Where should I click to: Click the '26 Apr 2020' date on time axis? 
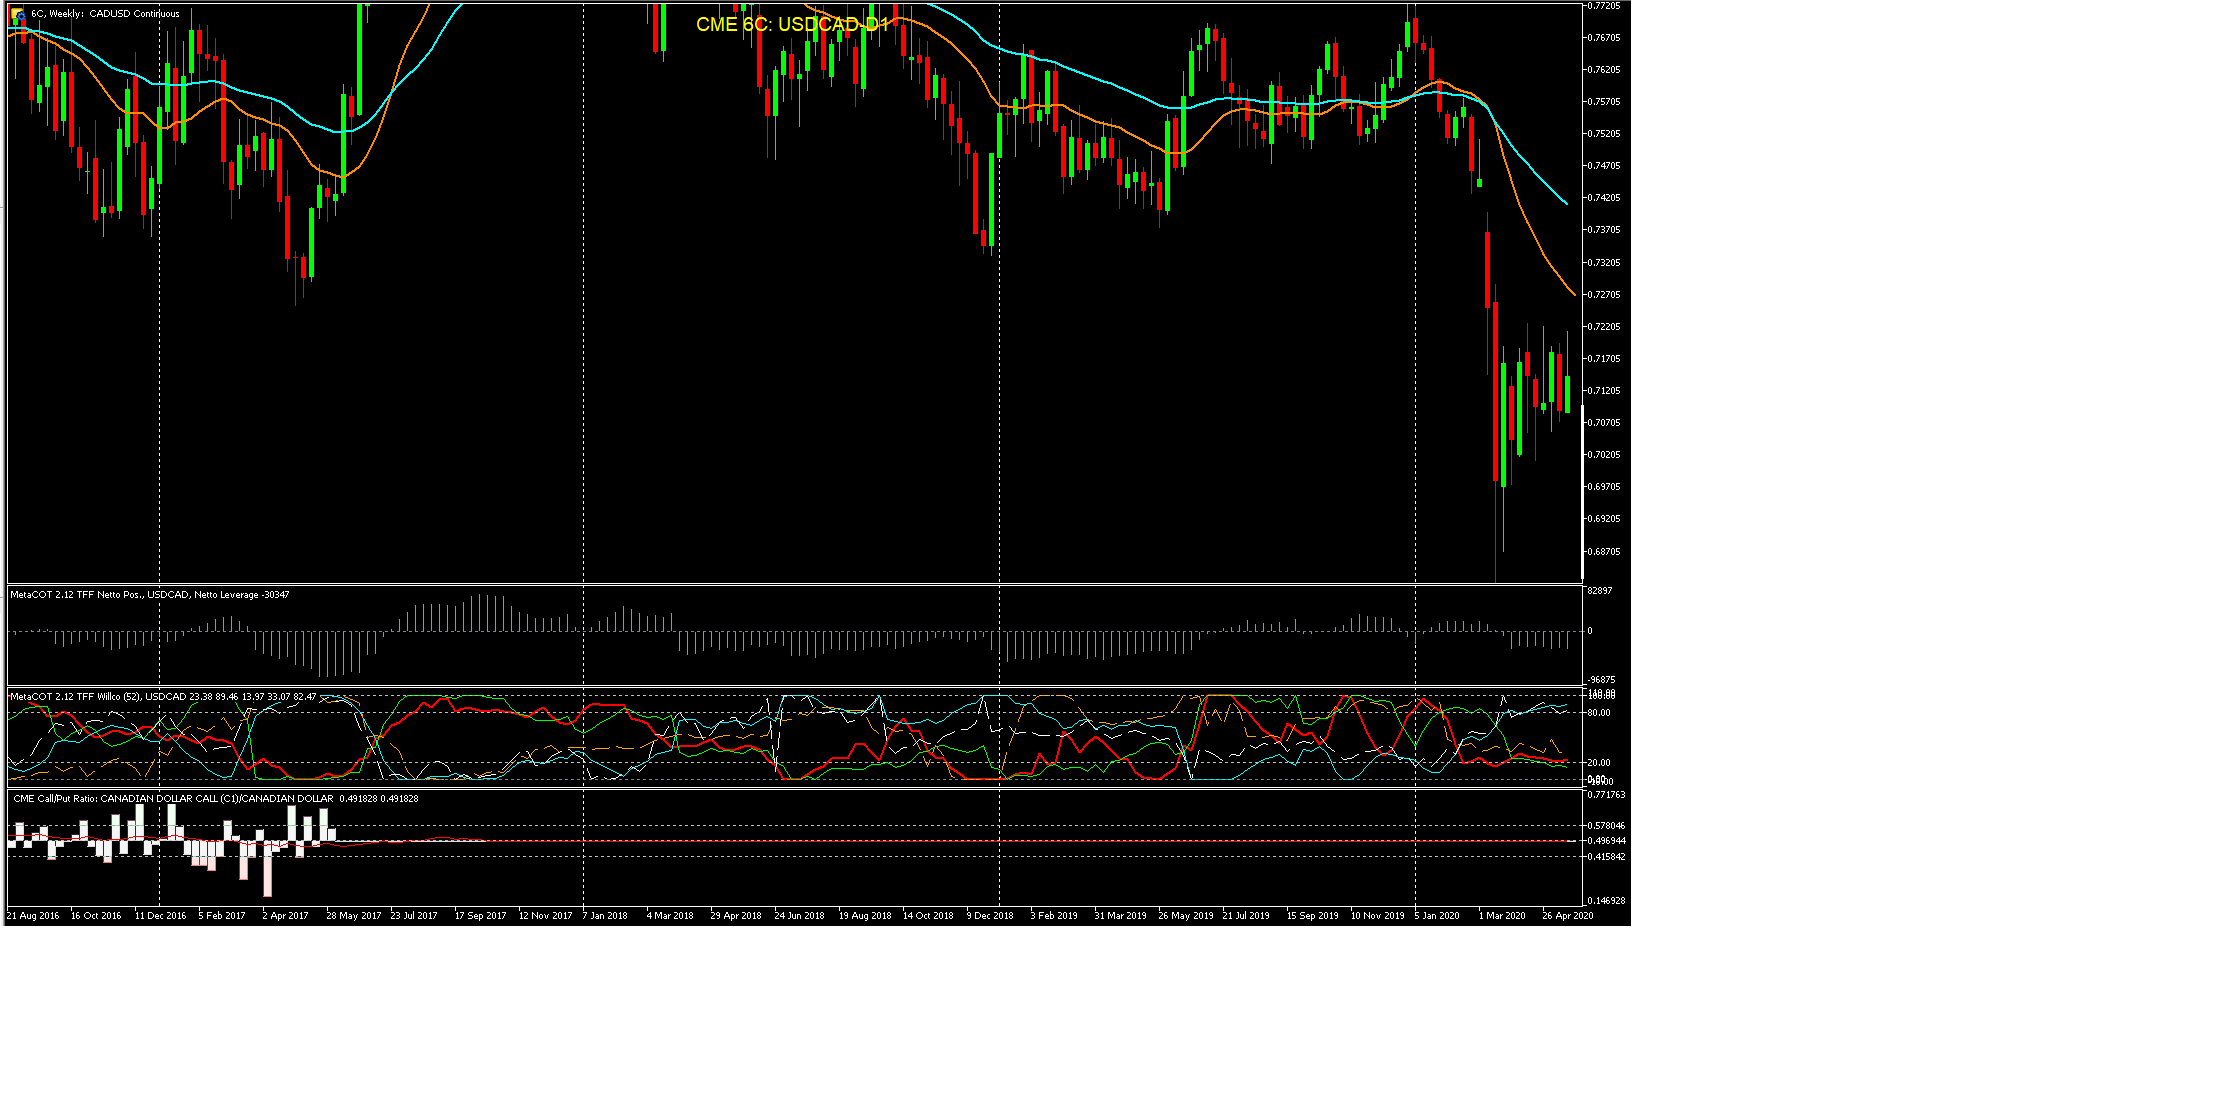[x=1567, y=916]
